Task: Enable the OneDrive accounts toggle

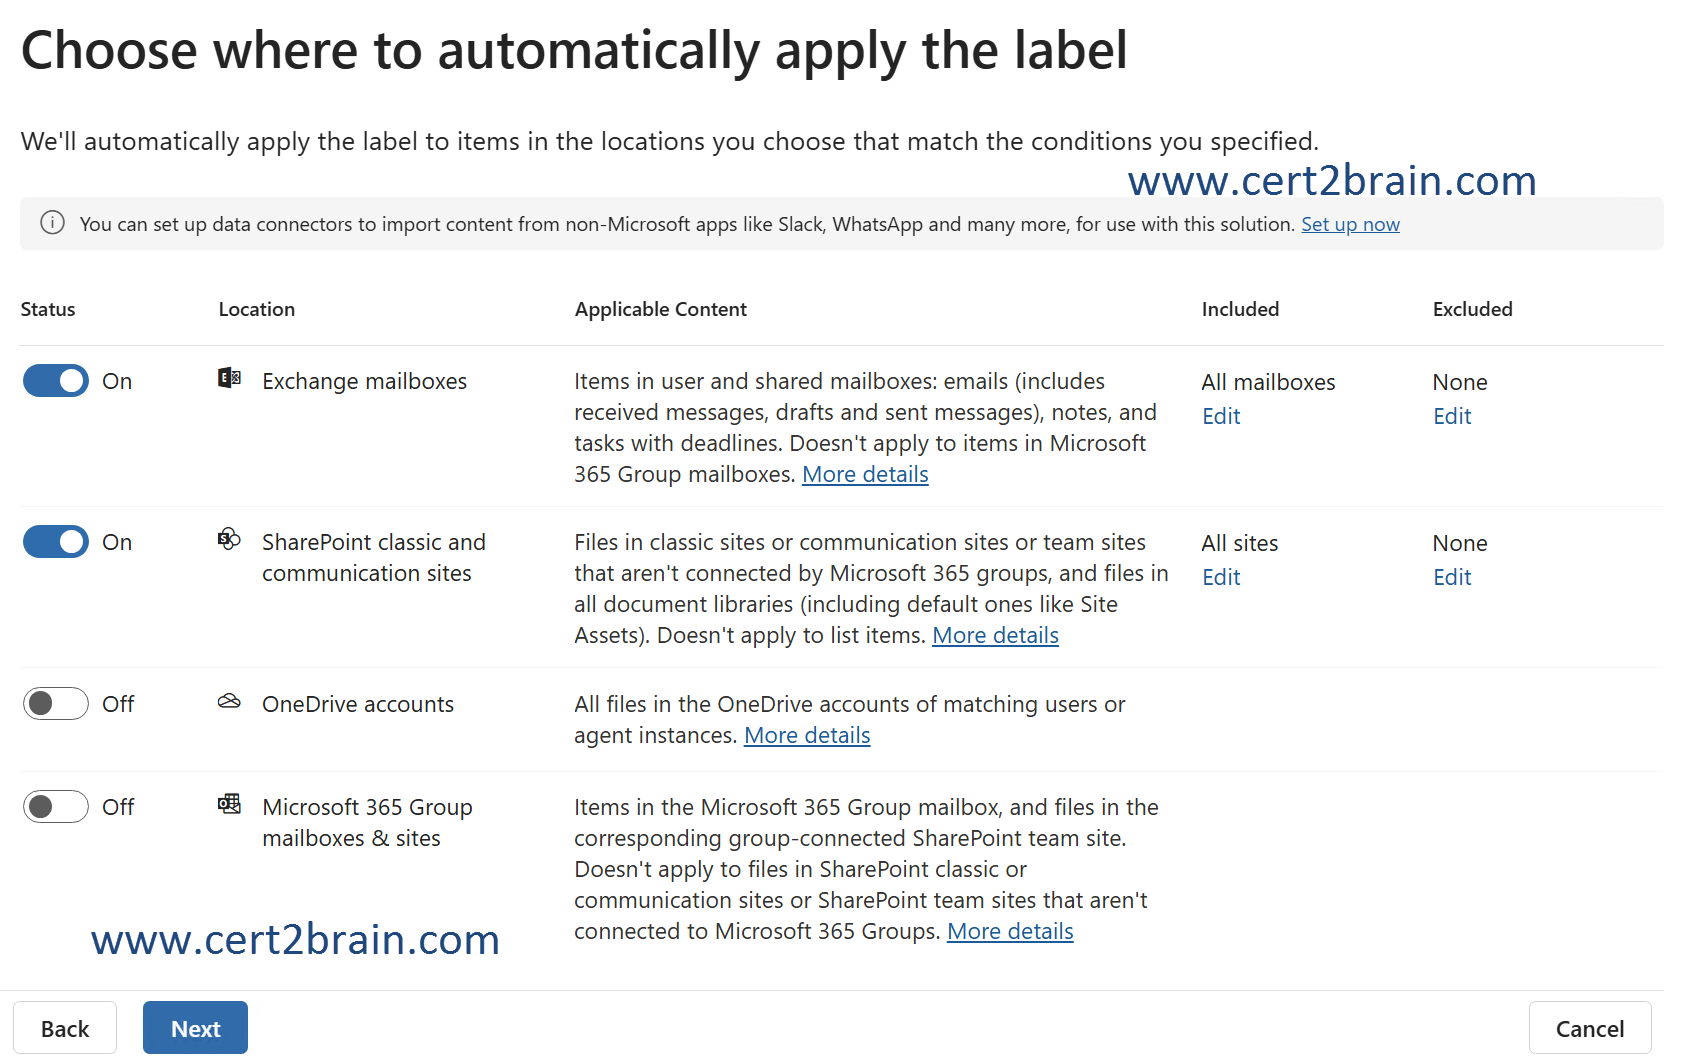Action: [56, 704]
